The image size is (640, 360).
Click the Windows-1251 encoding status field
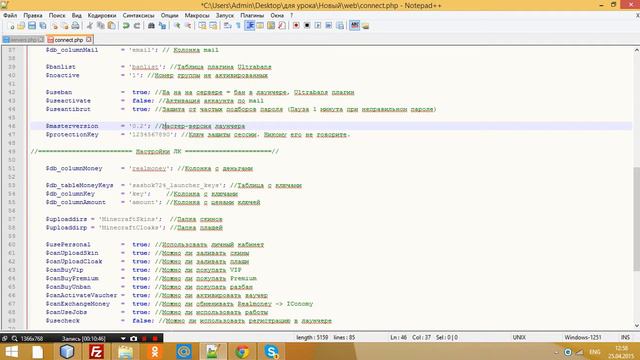tap(582, 338)
